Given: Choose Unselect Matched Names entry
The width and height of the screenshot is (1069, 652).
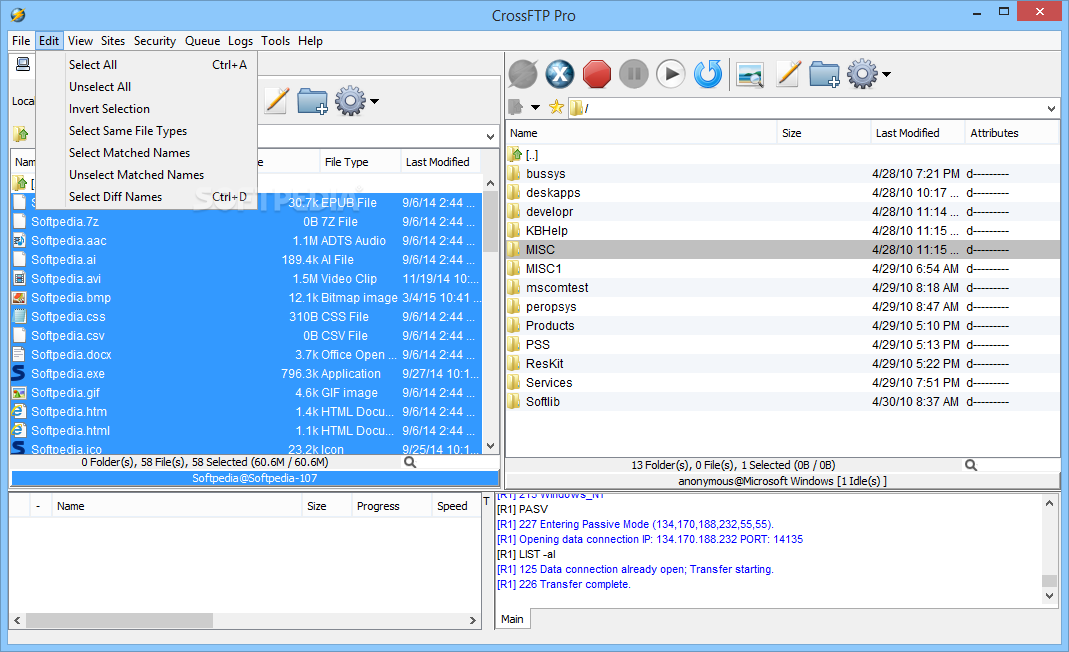Looking at the screenshot, I should (147, 175).
